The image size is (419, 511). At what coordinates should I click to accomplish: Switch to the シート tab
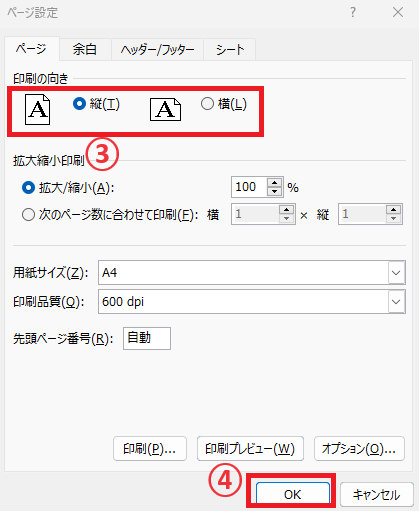[230, 50]
